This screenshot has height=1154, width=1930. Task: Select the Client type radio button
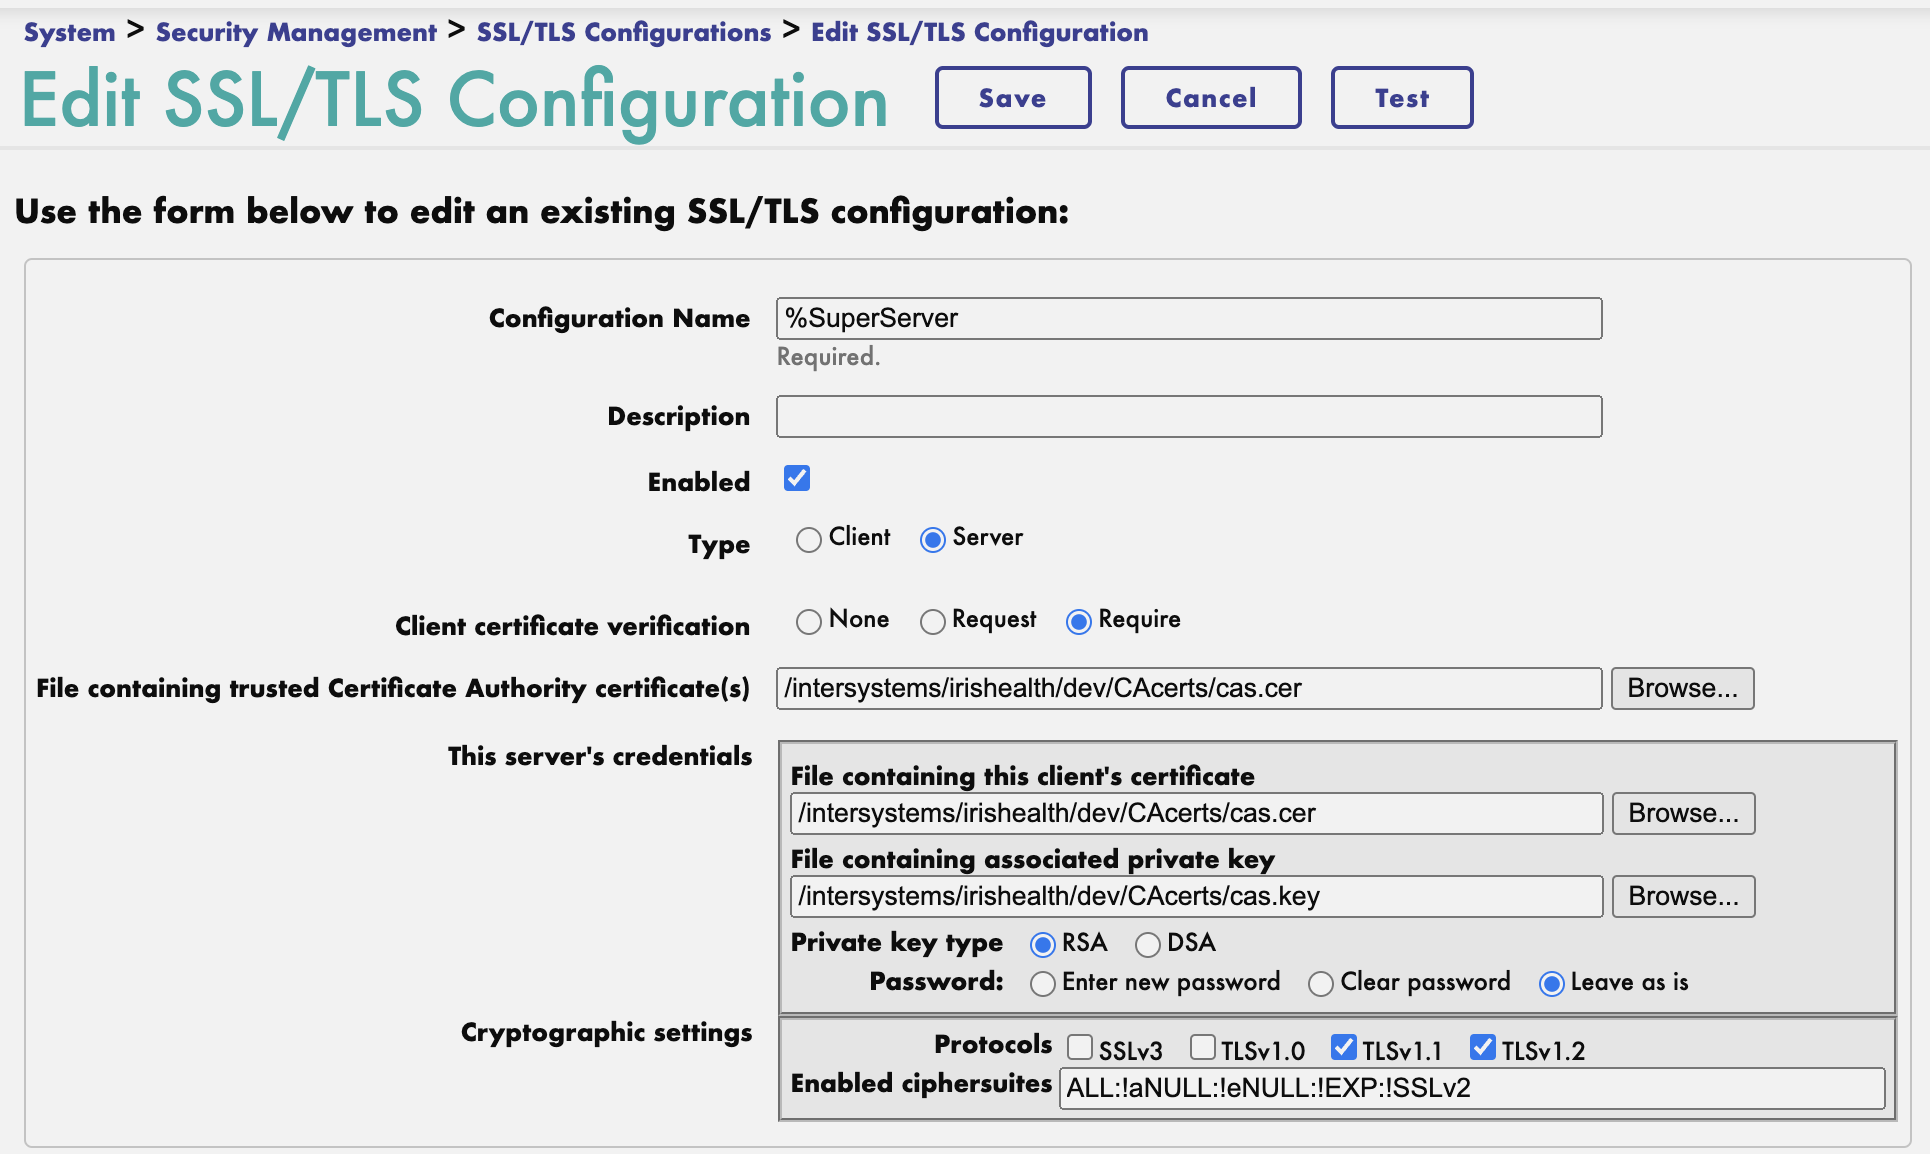(808, 540)
